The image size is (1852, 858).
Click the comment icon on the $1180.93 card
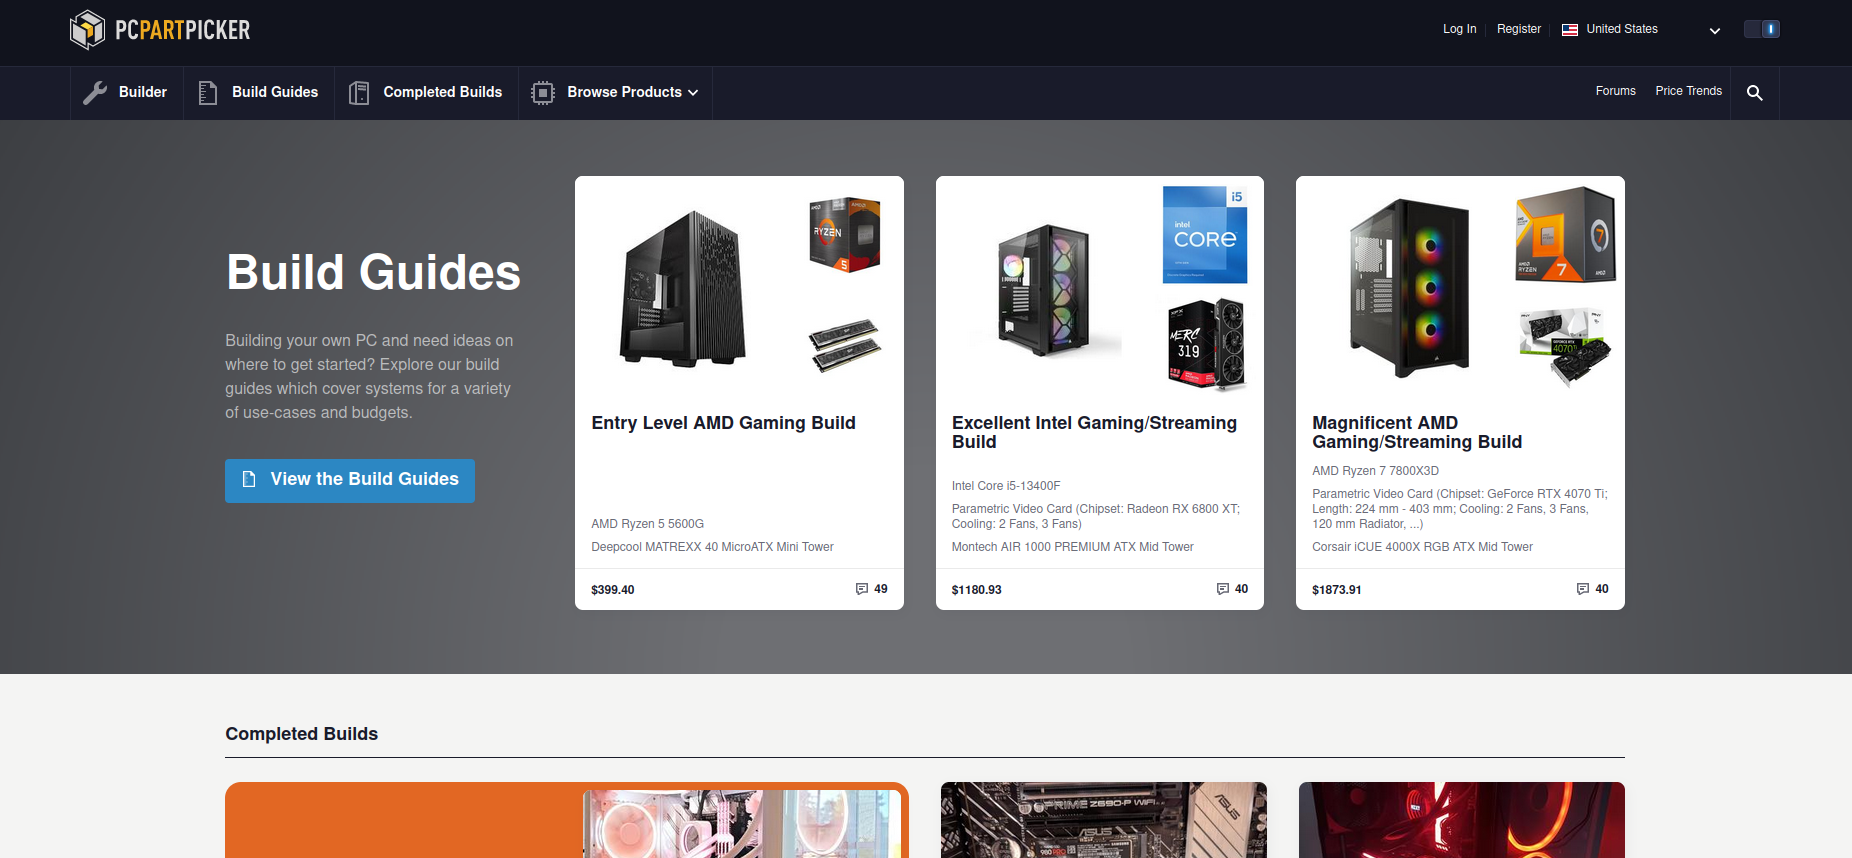click(x=1223, y=589)
